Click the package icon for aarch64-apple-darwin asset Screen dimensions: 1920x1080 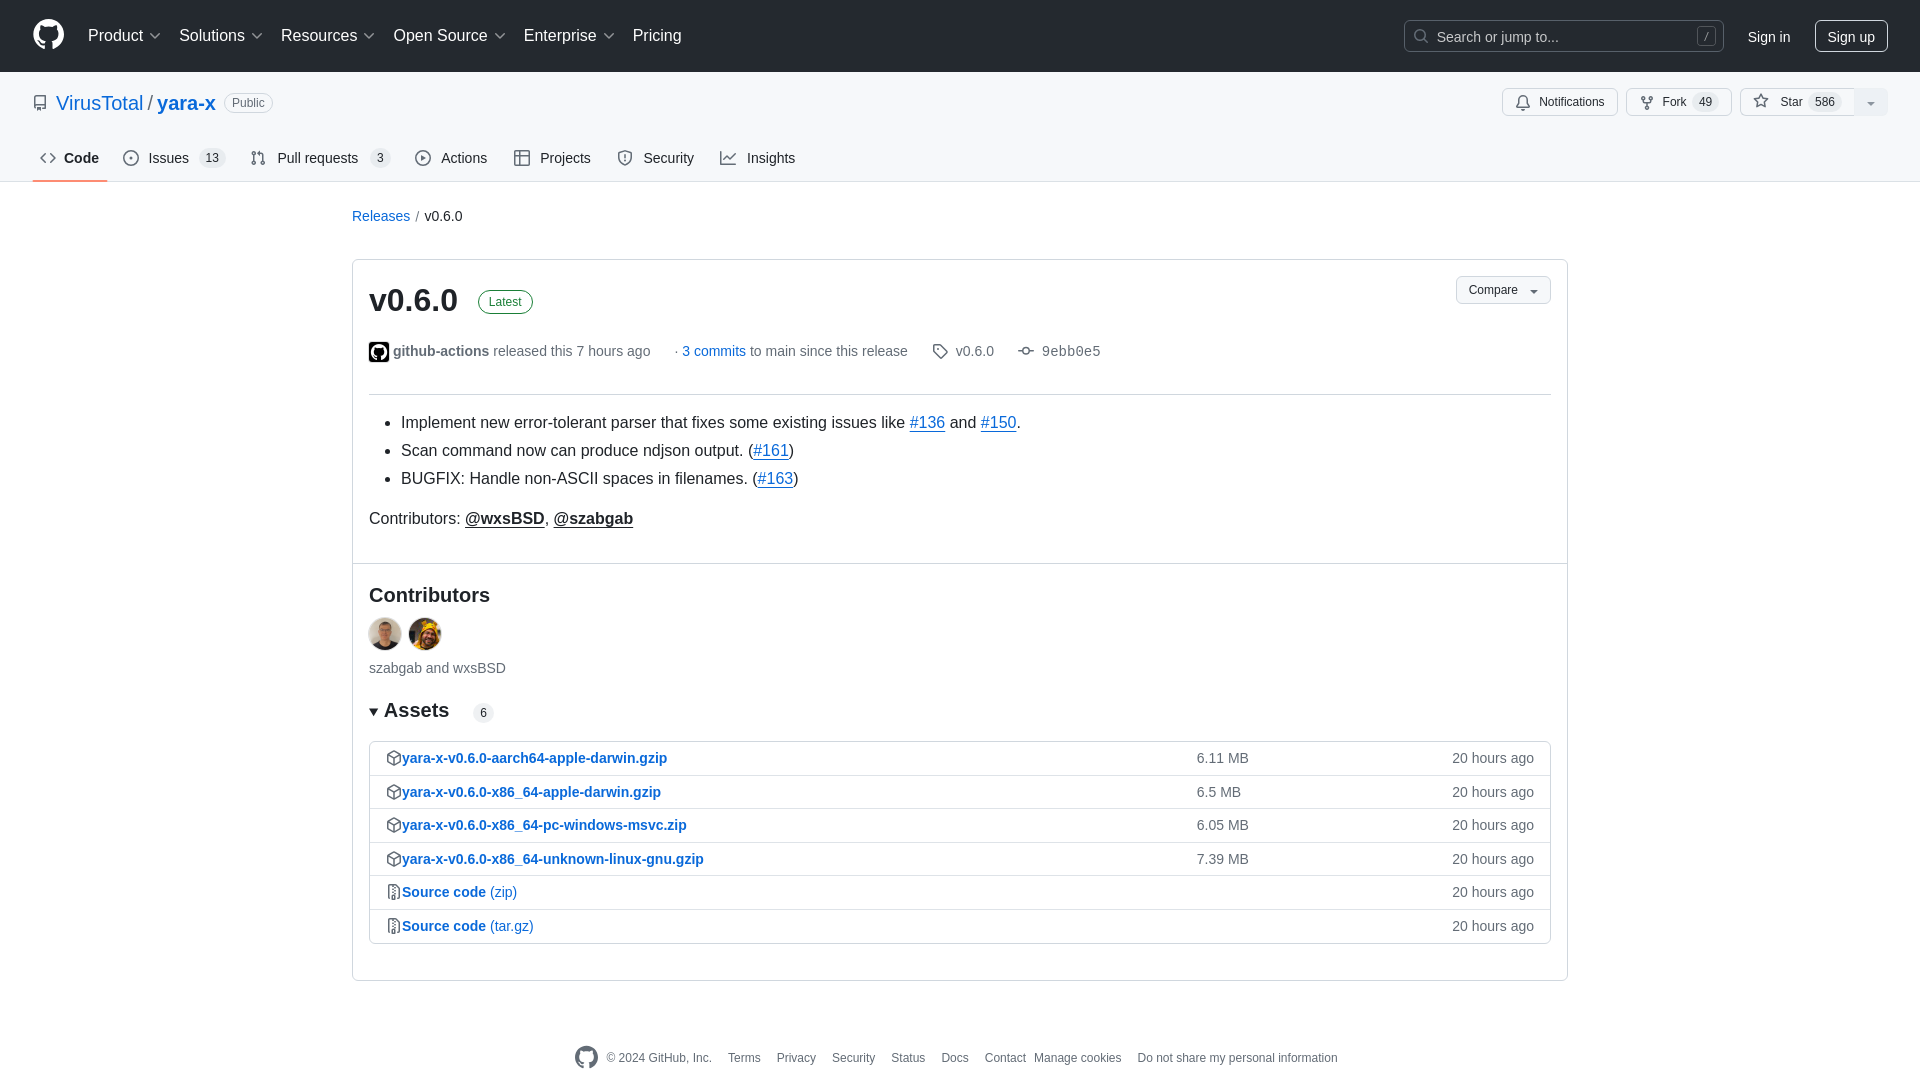click(394, 759)
